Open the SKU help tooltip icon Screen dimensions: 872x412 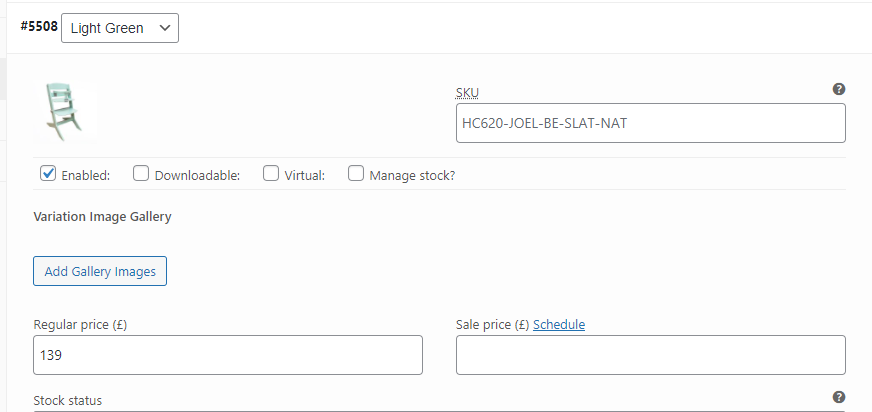pos(839,89)
